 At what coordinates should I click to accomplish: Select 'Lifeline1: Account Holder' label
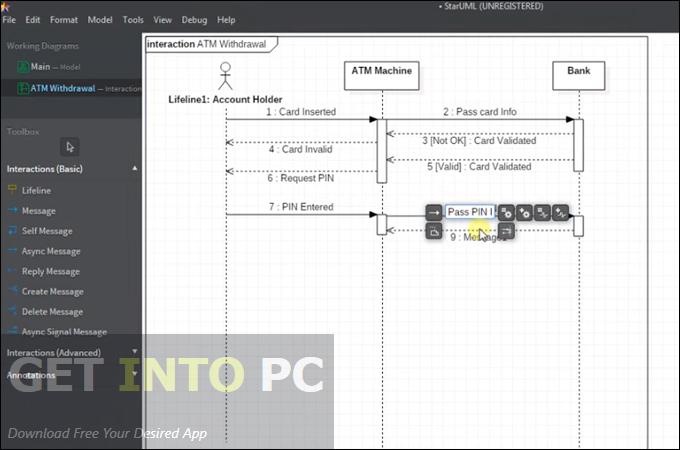coord(225,100)
